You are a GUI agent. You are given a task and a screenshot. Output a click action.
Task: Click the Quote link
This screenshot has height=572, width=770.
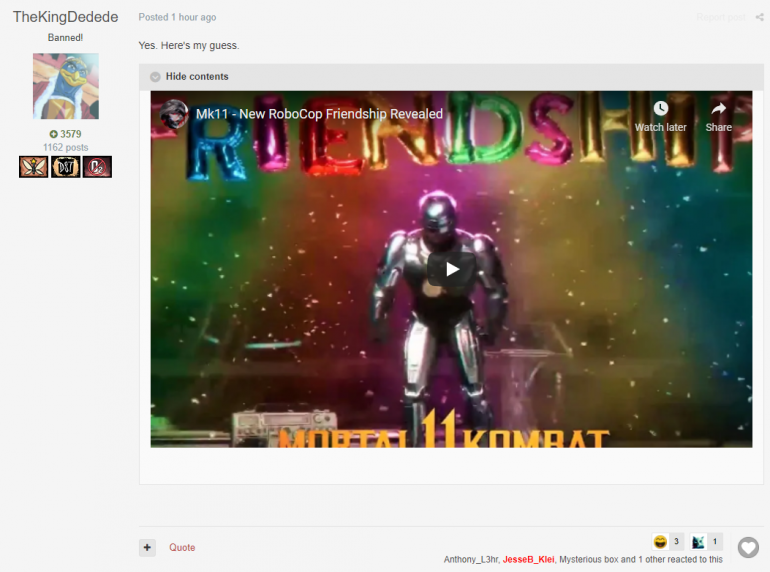coord(182,547)
